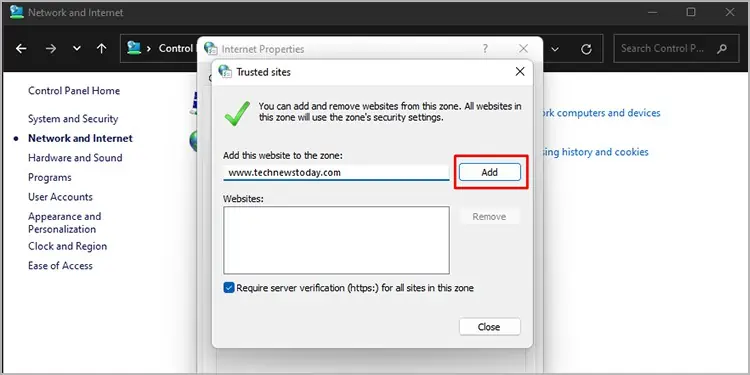Open Control Panel Home link
Image resolution: width=750 pixels, height=375 pixels.
(x=74, y=91)
